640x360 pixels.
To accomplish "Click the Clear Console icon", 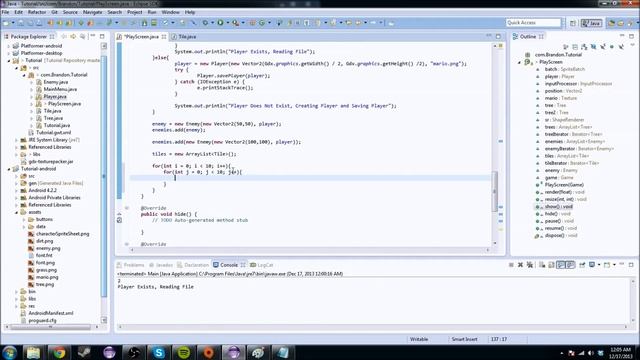I will pos(542,265).
